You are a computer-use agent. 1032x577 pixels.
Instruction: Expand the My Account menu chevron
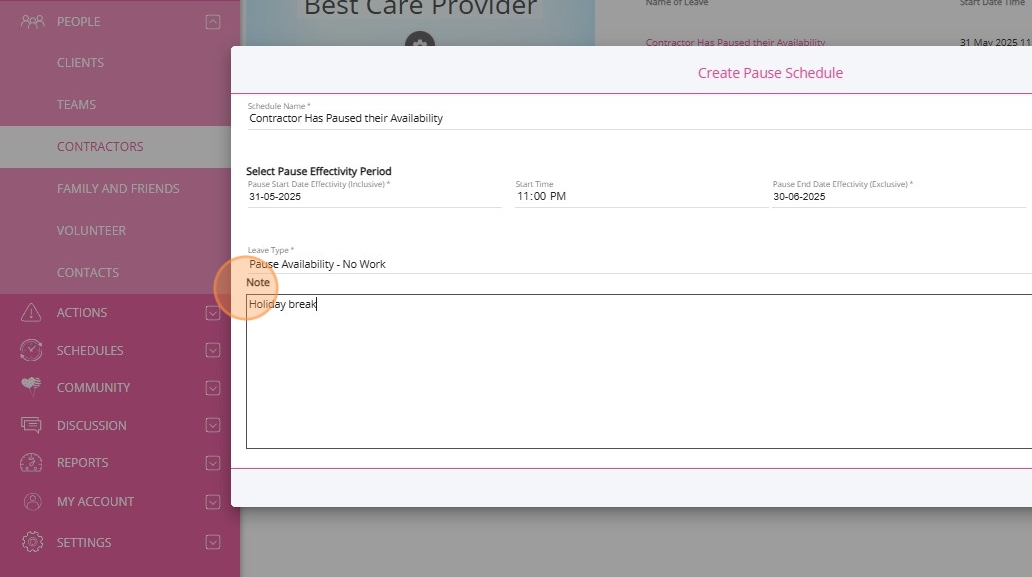pos(213,501)
